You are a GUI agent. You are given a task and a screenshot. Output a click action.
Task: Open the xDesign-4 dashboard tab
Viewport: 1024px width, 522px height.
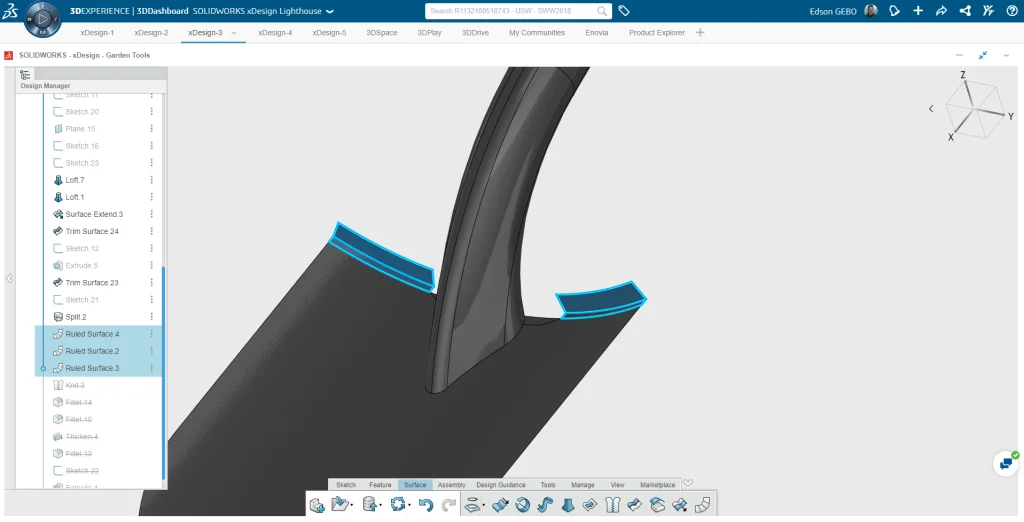click(275, 33)
